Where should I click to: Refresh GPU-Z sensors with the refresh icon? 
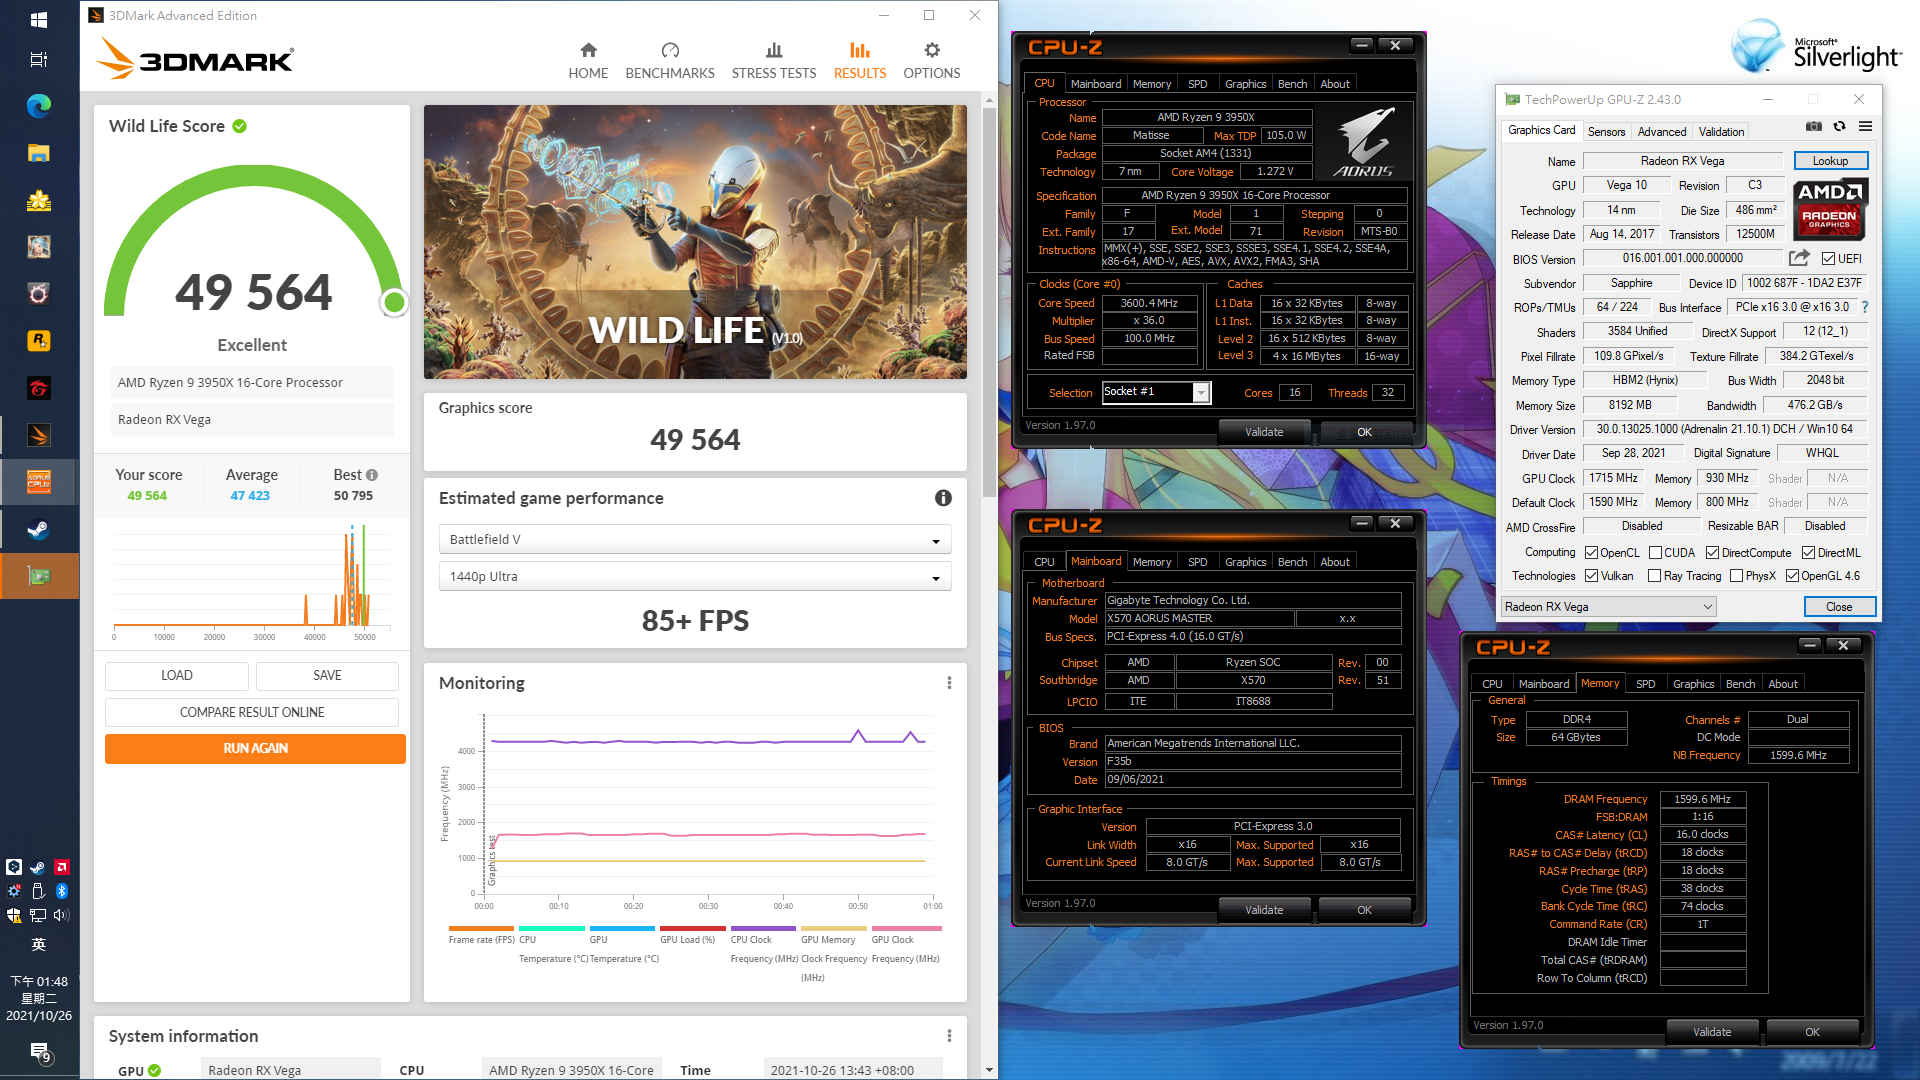pyautogui.click(x=1839, y=126)
